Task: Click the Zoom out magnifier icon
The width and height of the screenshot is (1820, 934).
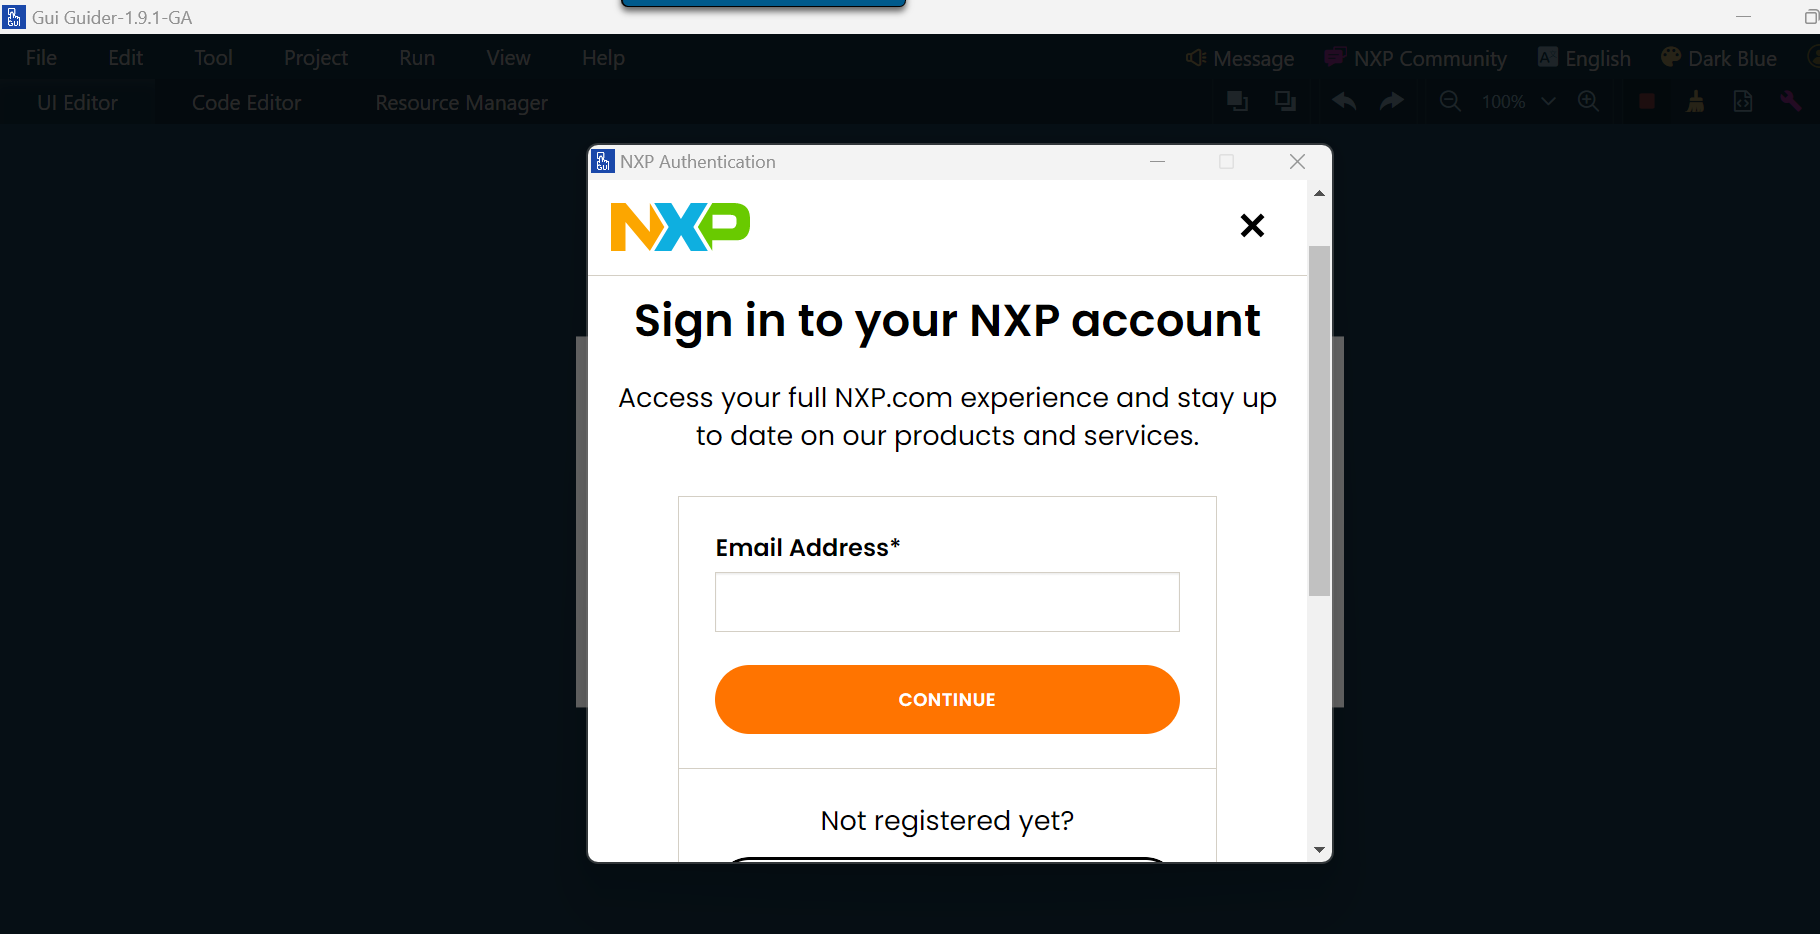Action: pyautogui.click(x=1449, y=101)
